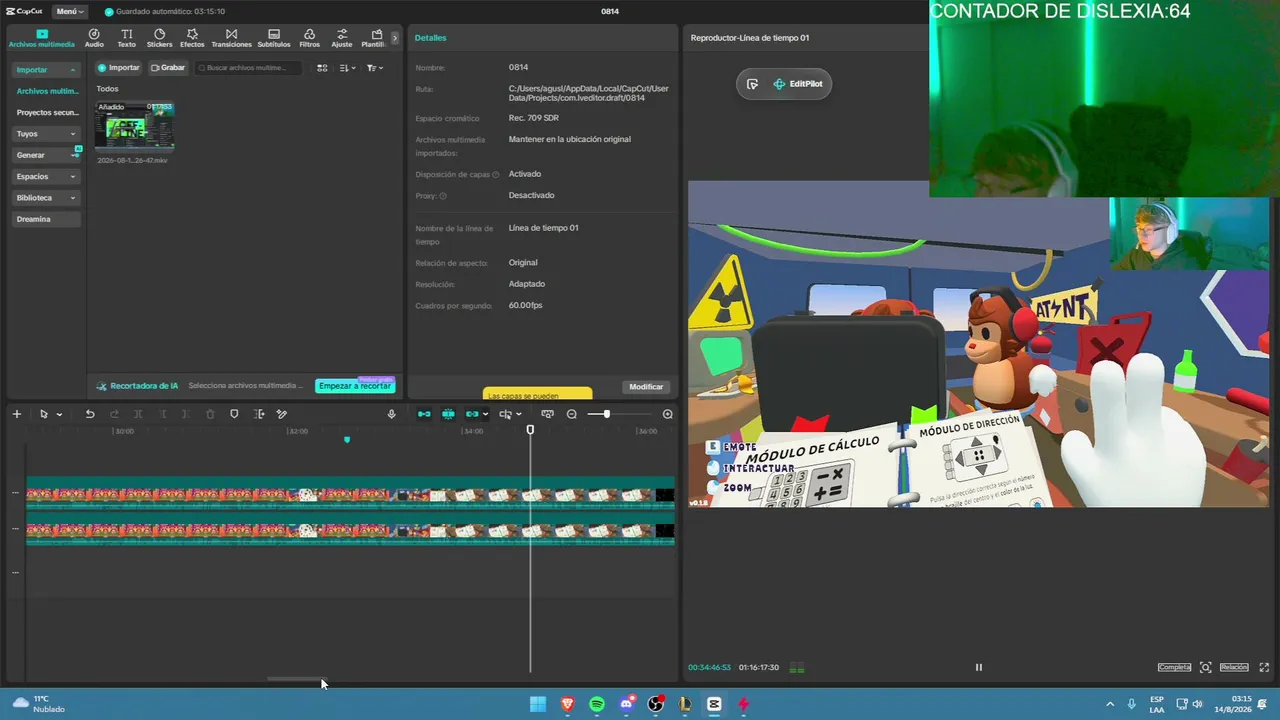The width and height of the screenshot is (1280, 720).
Task: Click the timeline horizontal scrollbar
Action: [x=296, y=678]
